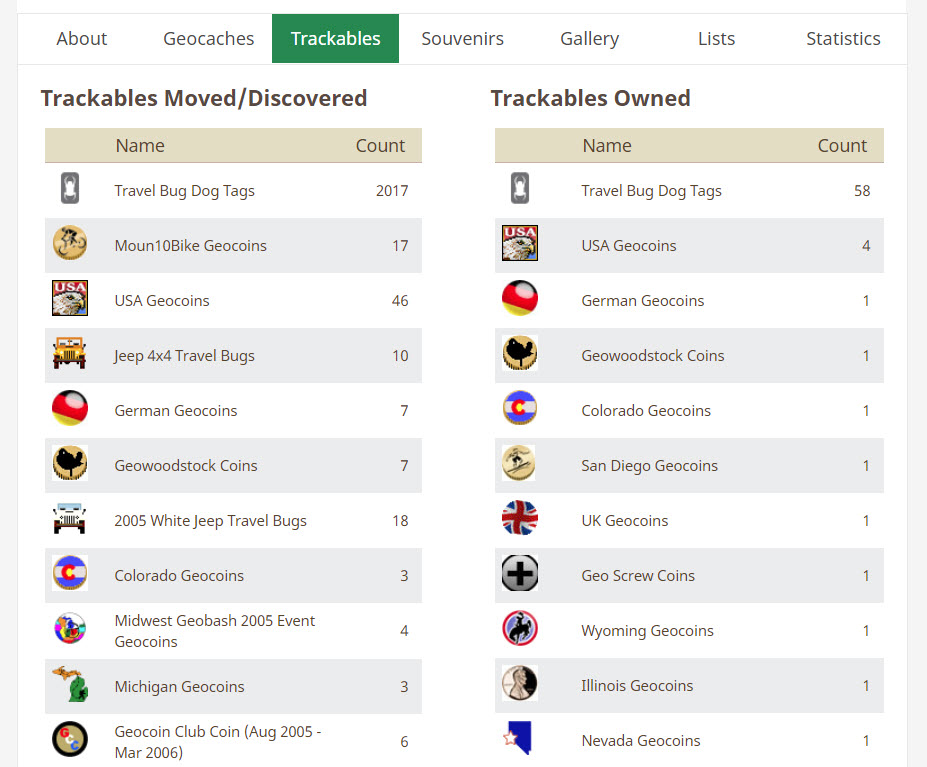The width and height of the screenshot is (927, 767).
Task: Click the 2017 Travel Bug count
Action: tap(392, 191)
